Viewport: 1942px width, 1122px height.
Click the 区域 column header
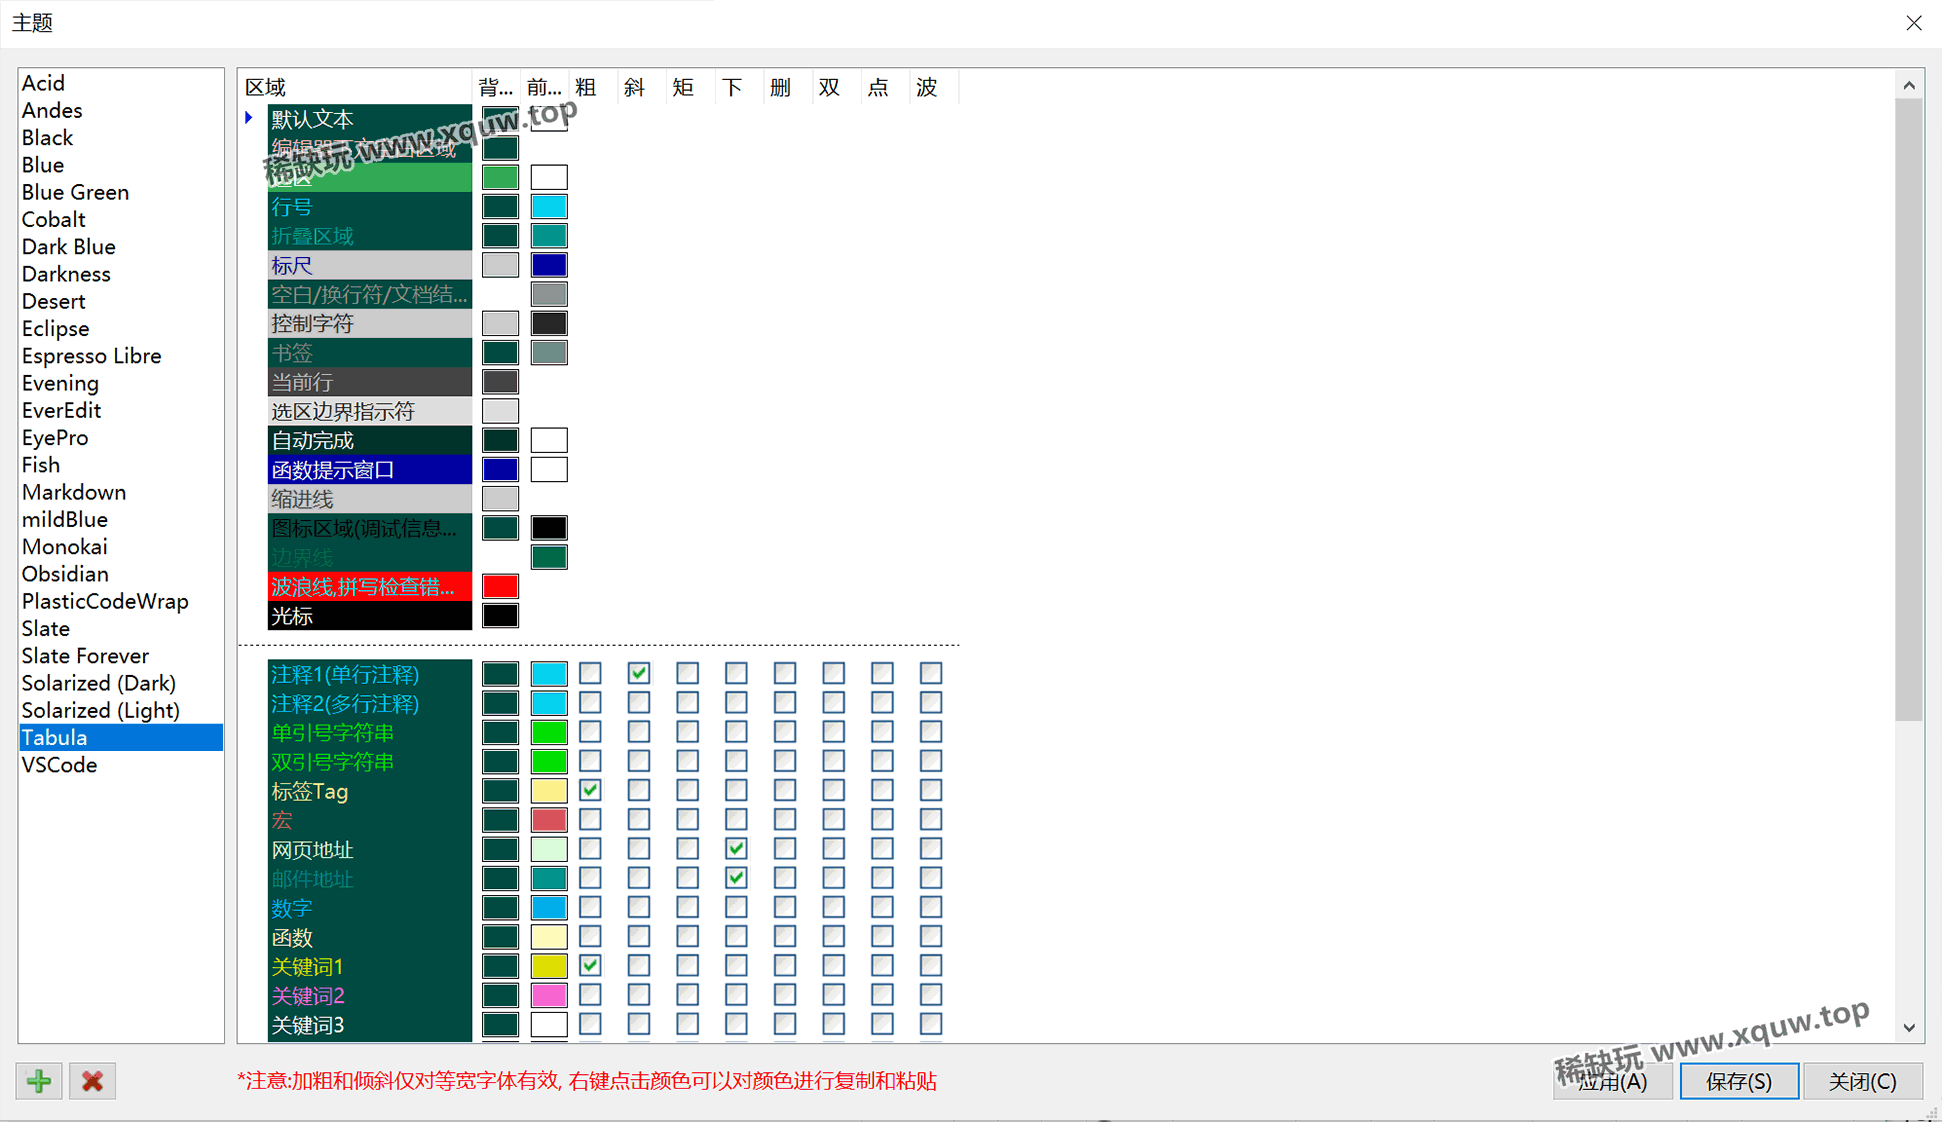coord(355,87)
